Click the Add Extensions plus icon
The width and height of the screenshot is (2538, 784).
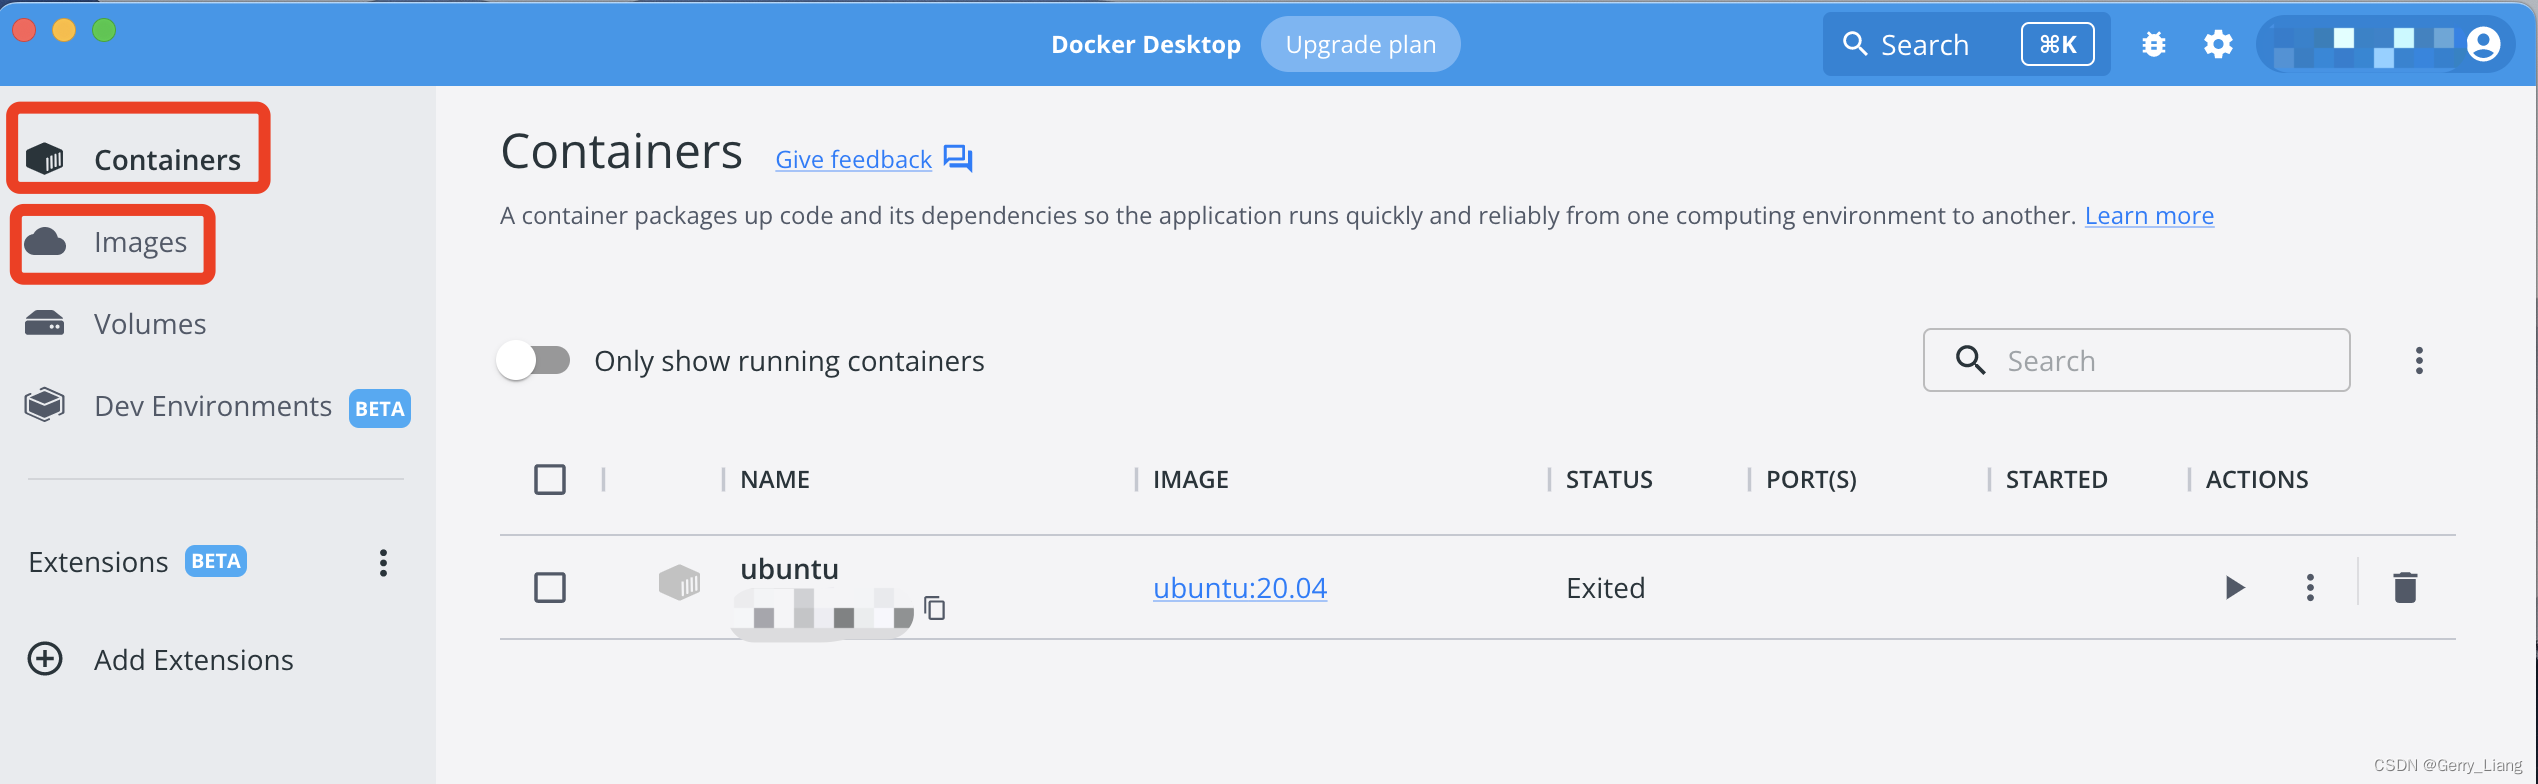pos(45,659)
